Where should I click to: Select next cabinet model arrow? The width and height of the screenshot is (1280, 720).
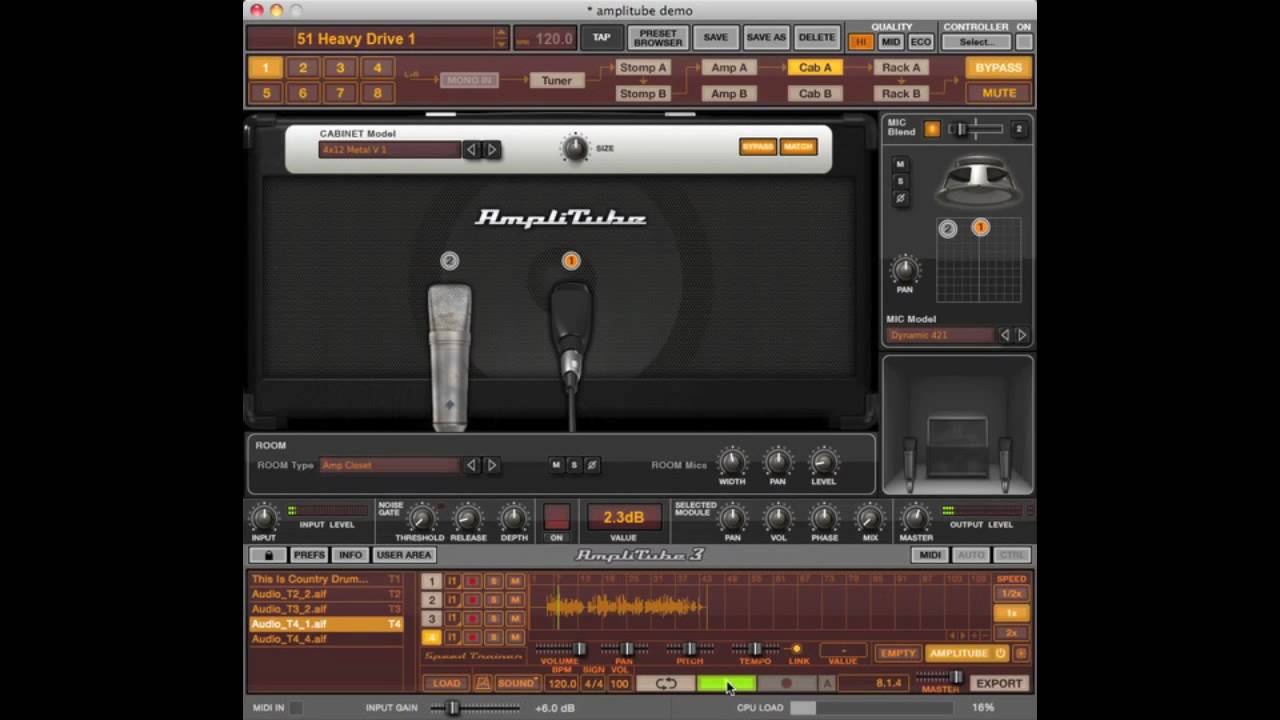[x=491, y=150]
